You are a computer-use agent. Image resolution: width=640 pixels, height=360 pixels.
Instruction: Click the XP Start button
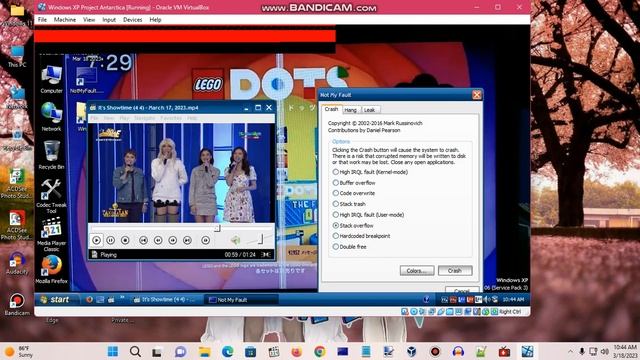pyautogui.click(x=56, y=300)
